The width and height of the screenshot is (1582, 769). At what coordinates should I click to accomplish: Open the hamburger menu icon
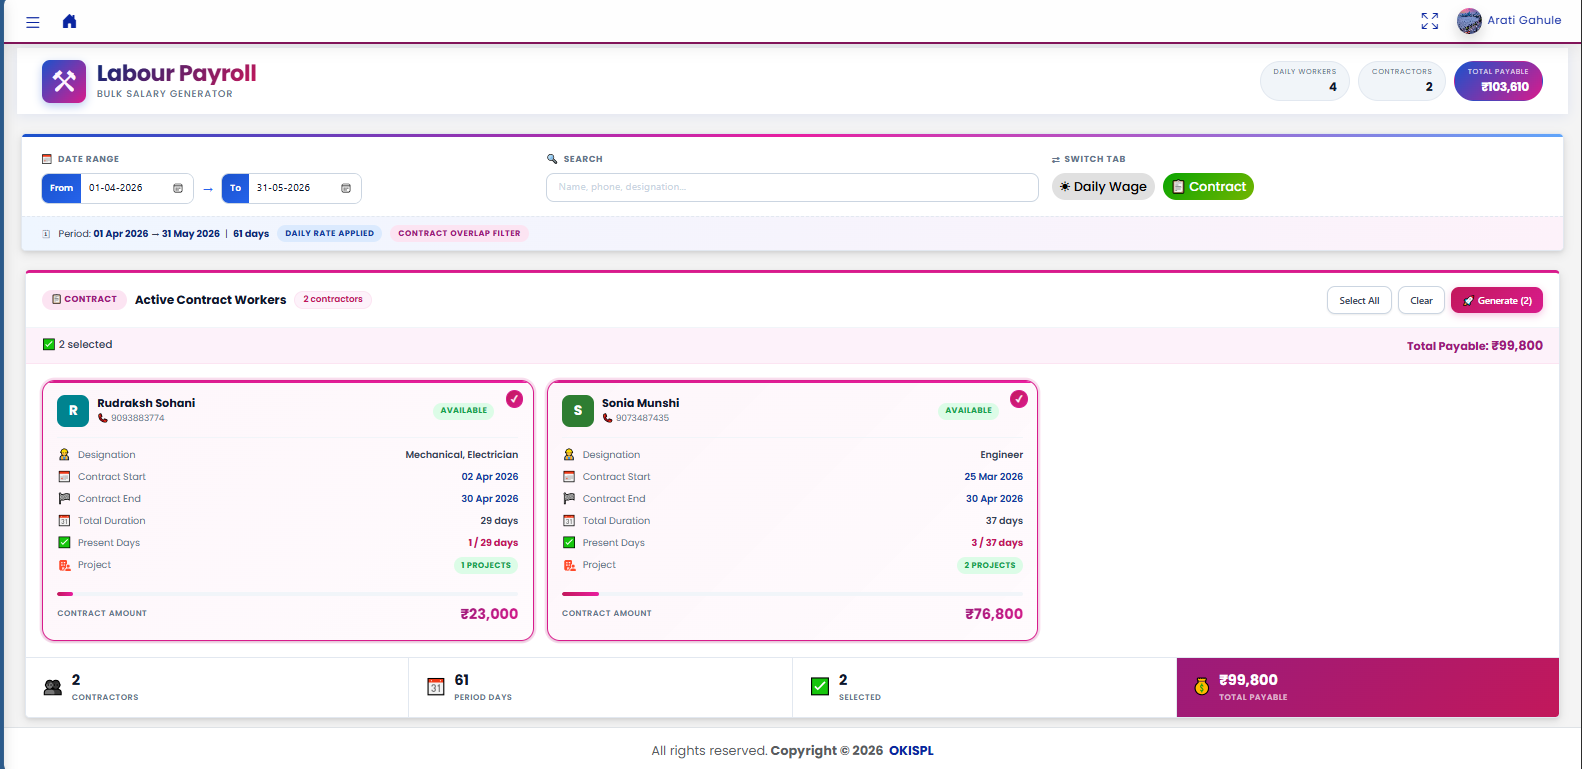click(x=33, y=22)
